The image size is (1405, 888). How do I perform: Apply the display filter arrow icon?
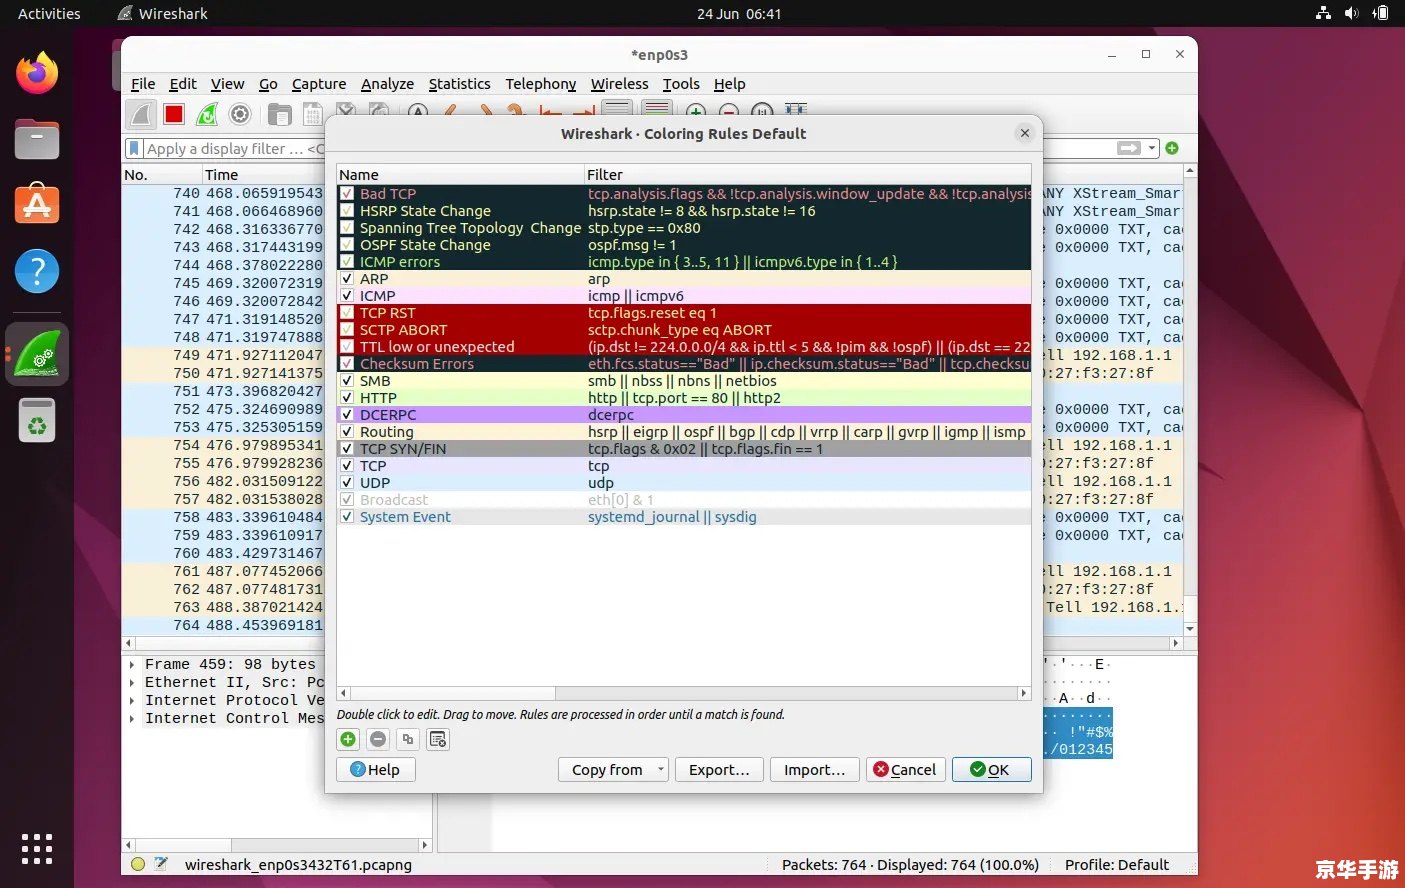click(1129, 148)
